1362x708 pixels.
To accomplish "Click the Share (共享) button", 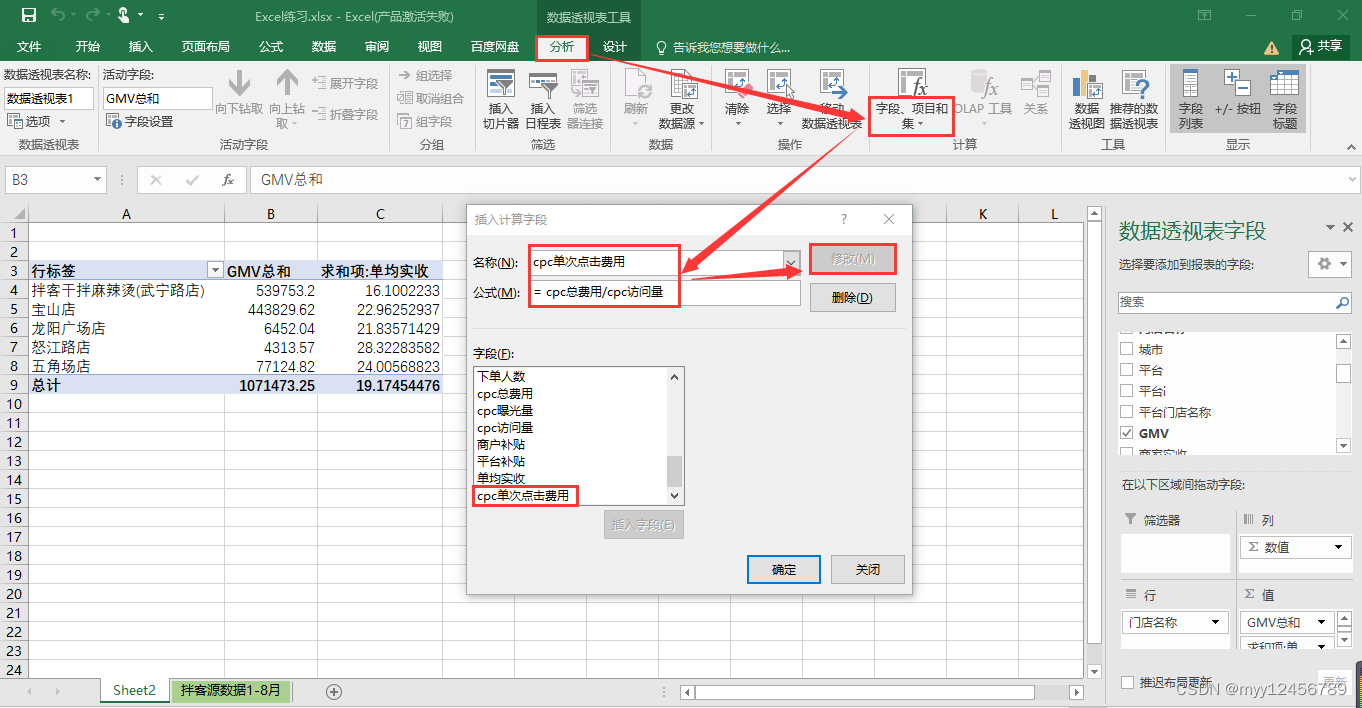I will [1321, 46].
